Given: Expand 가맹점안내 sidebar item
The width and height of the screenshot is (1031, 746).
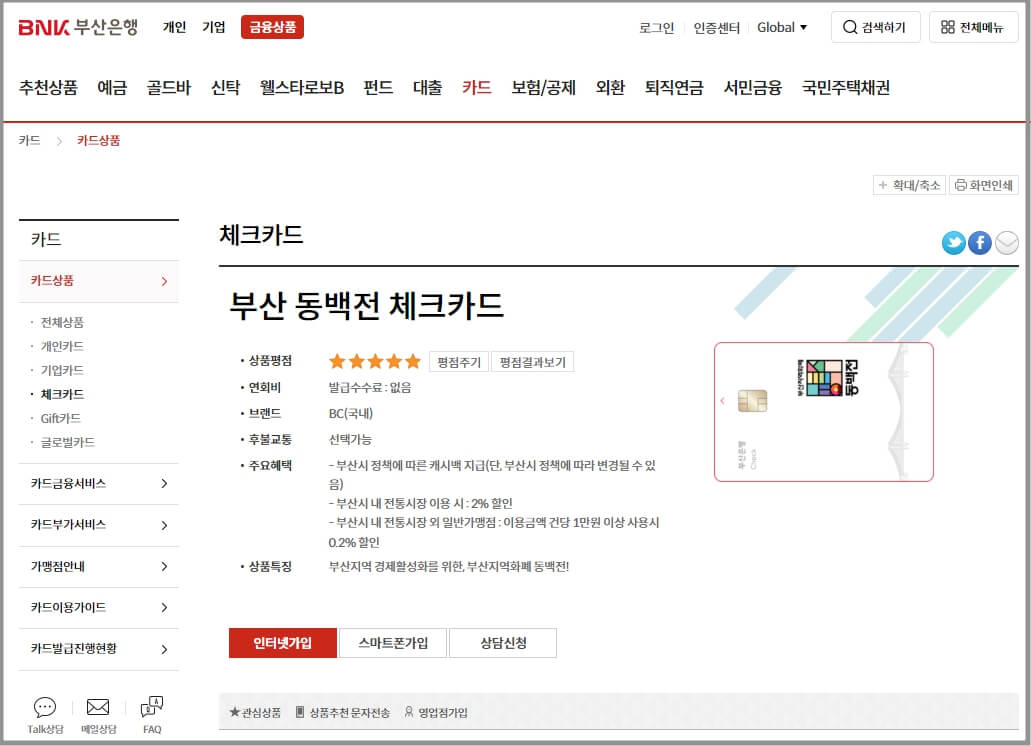Looking at the screenshot, I should pyautogui.click(x=99, y=567).
